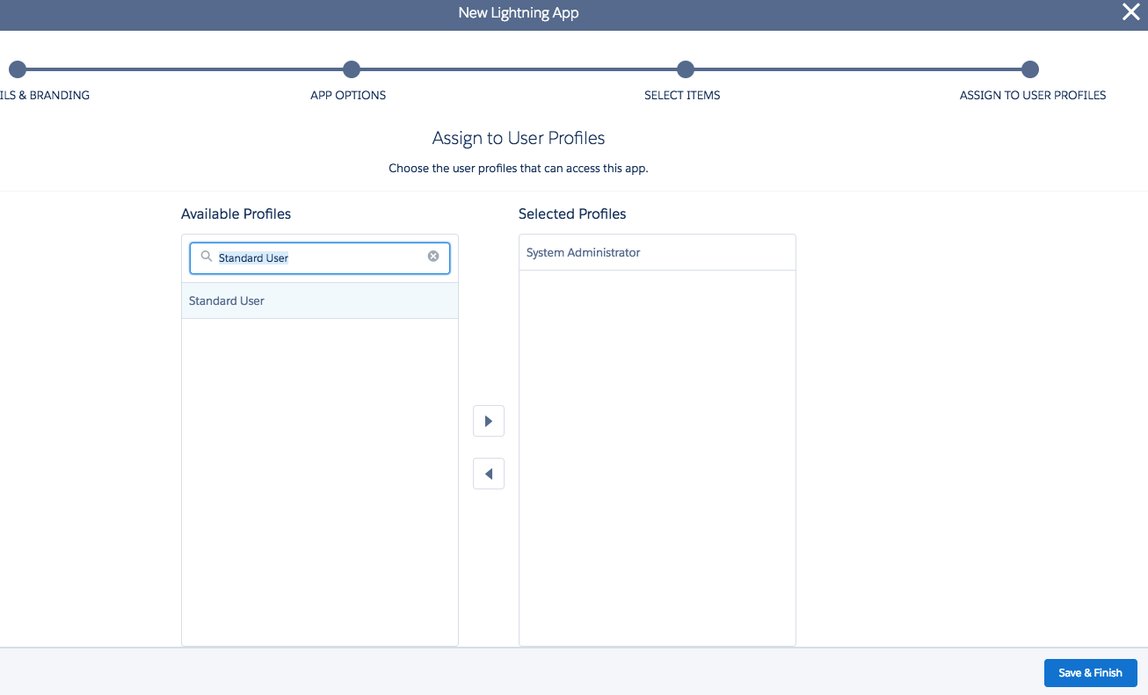Click the App Options step circle

click(x=351, y=69)
